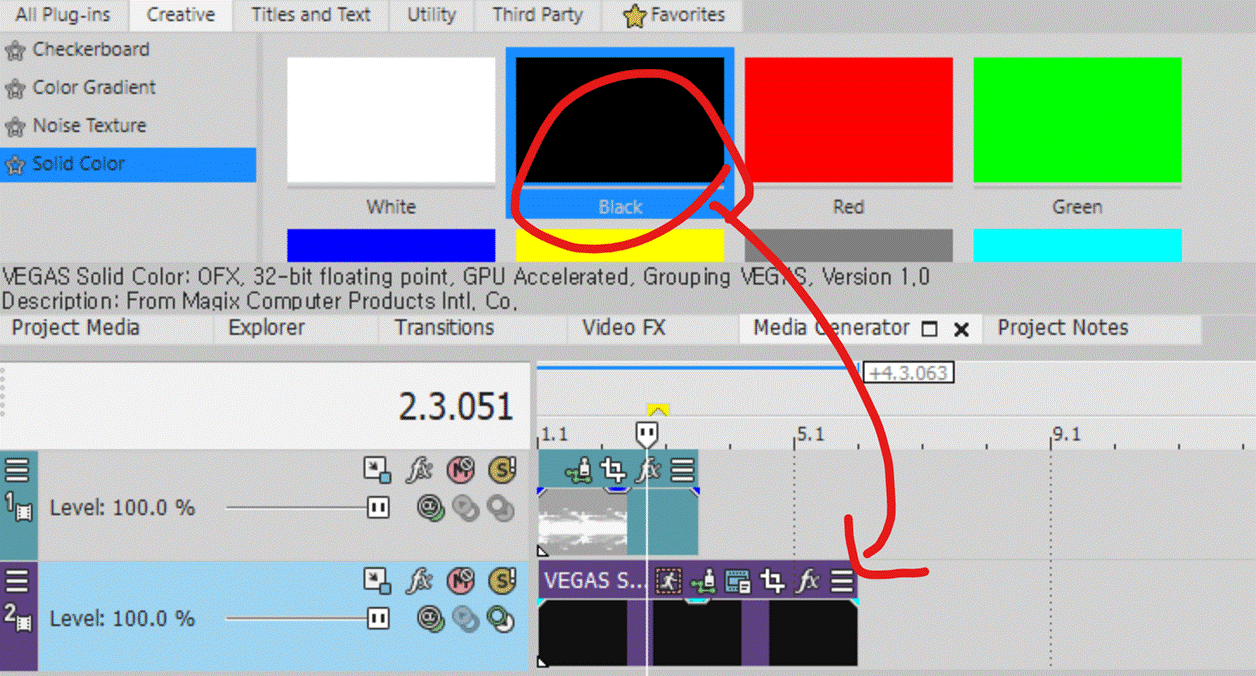Click the 2.3.051 timecode display
1256x676 pixels.
pyautogui.click(x=456, y=406)
